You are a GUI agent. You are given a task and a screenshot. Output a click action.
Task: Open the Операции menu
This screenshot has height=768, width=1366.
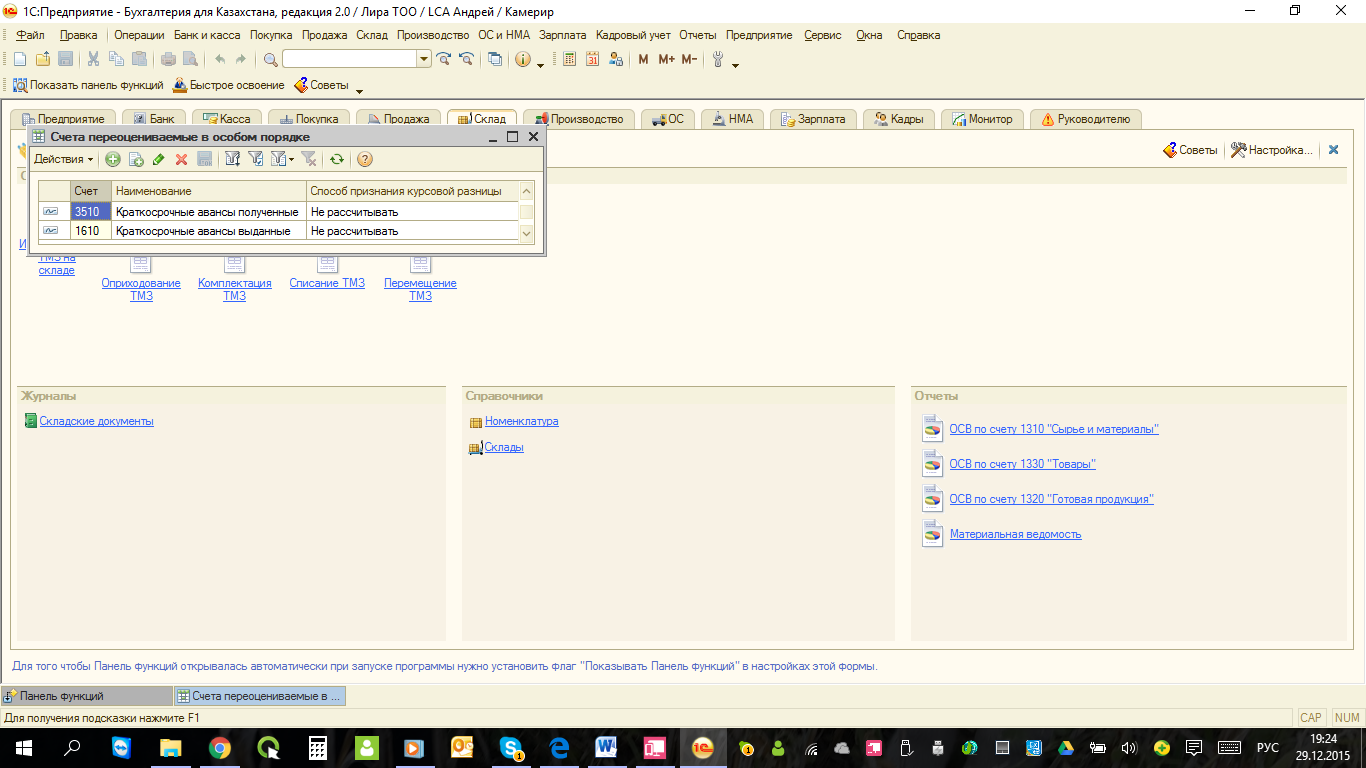point(139,35)
